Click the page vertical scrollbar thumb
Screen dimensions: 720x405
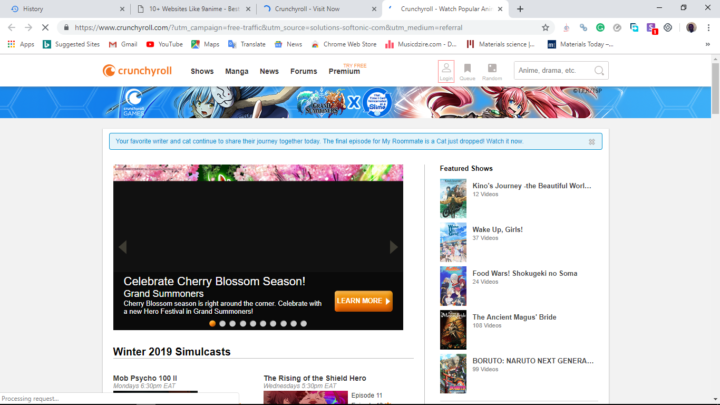click(715, 88)
